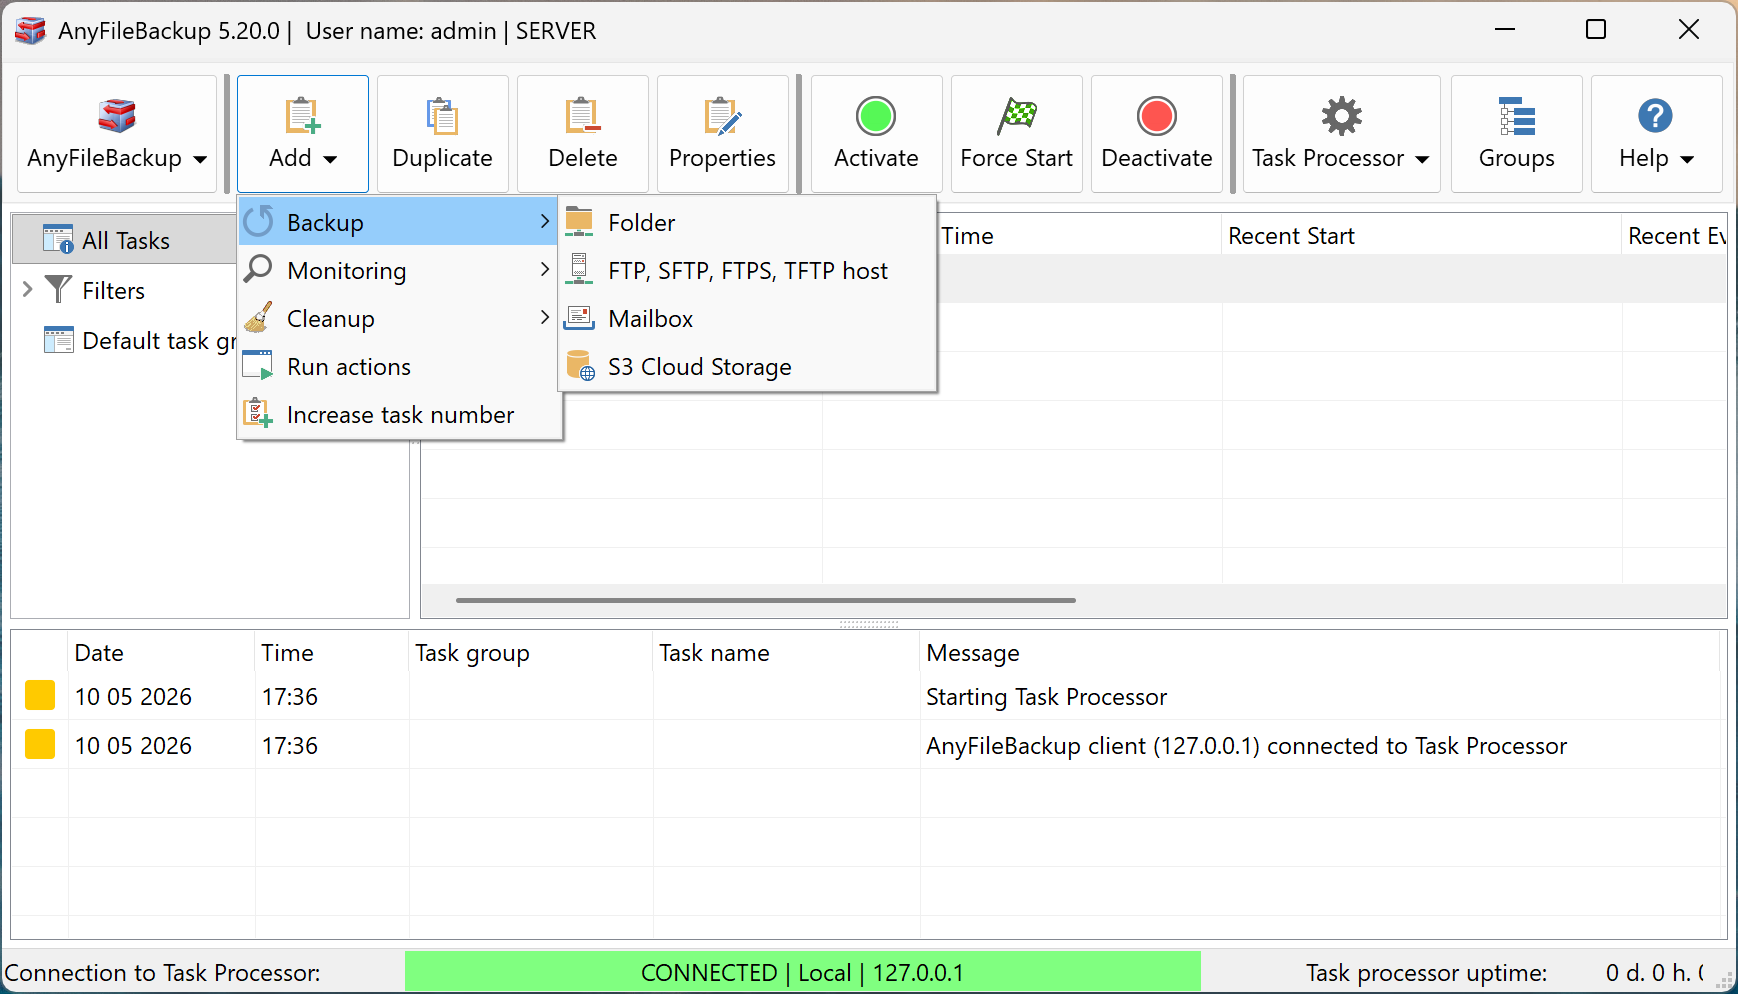Choose Run actions from the Add menu
This screenshot has height=994, width=1738.
pyautogui.click(x=398, y=366)
